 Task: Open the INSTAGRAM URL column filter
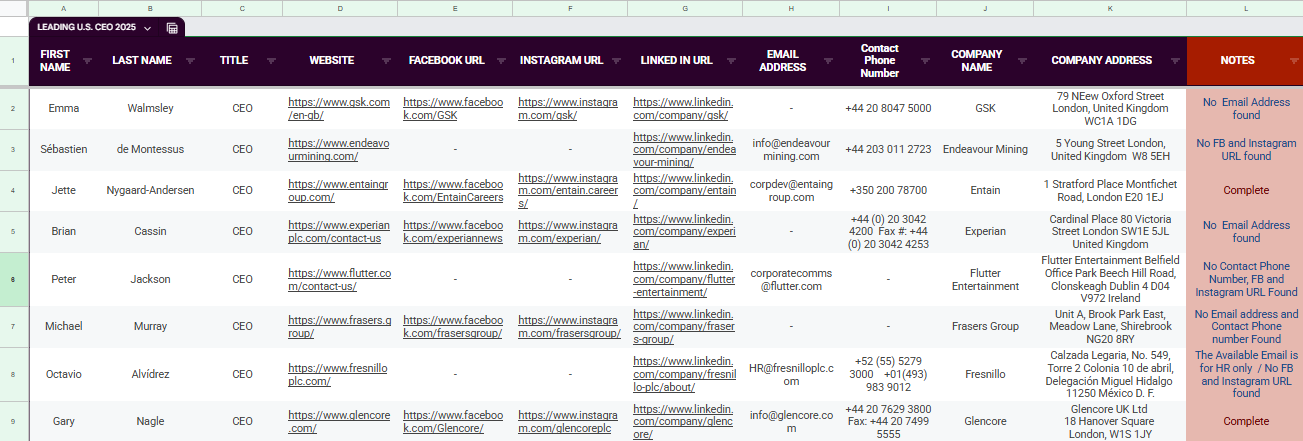pos(615,61)
